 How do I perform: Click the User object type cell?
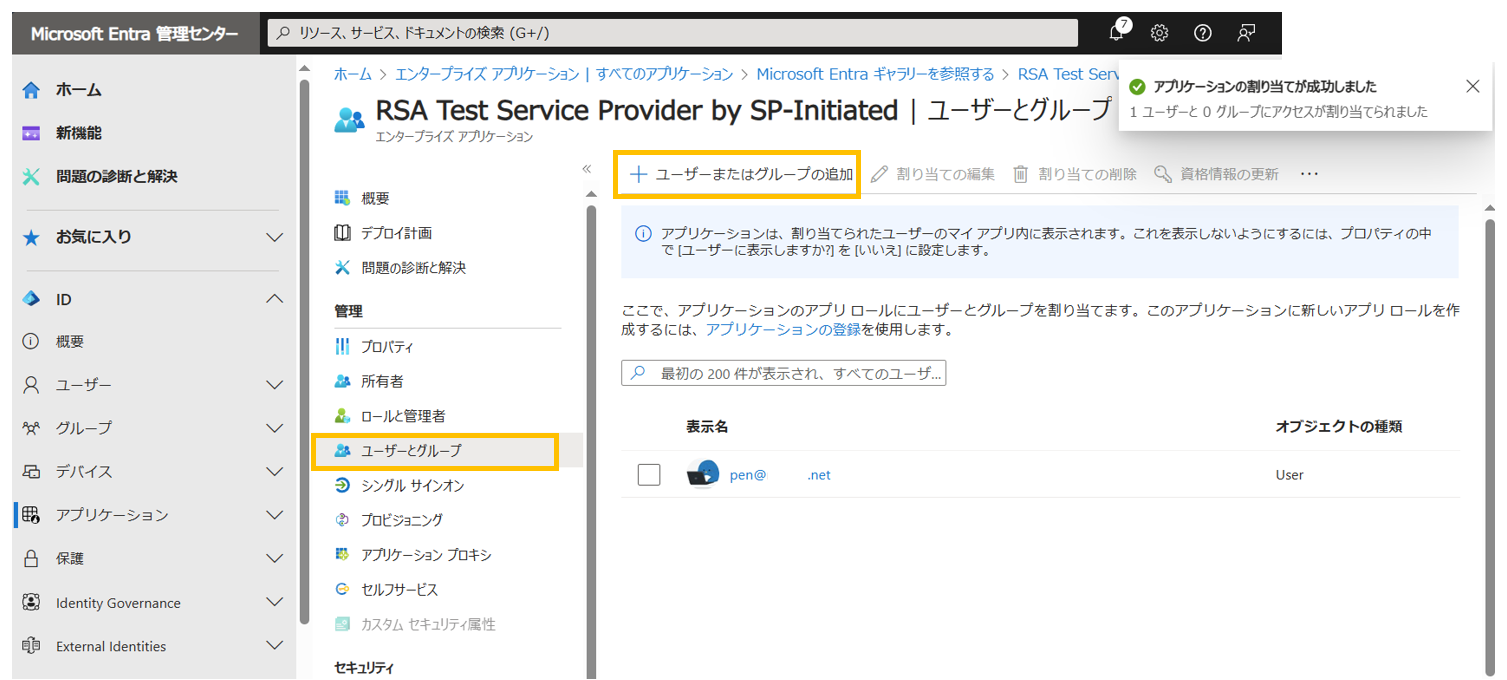pos(1289,475)
